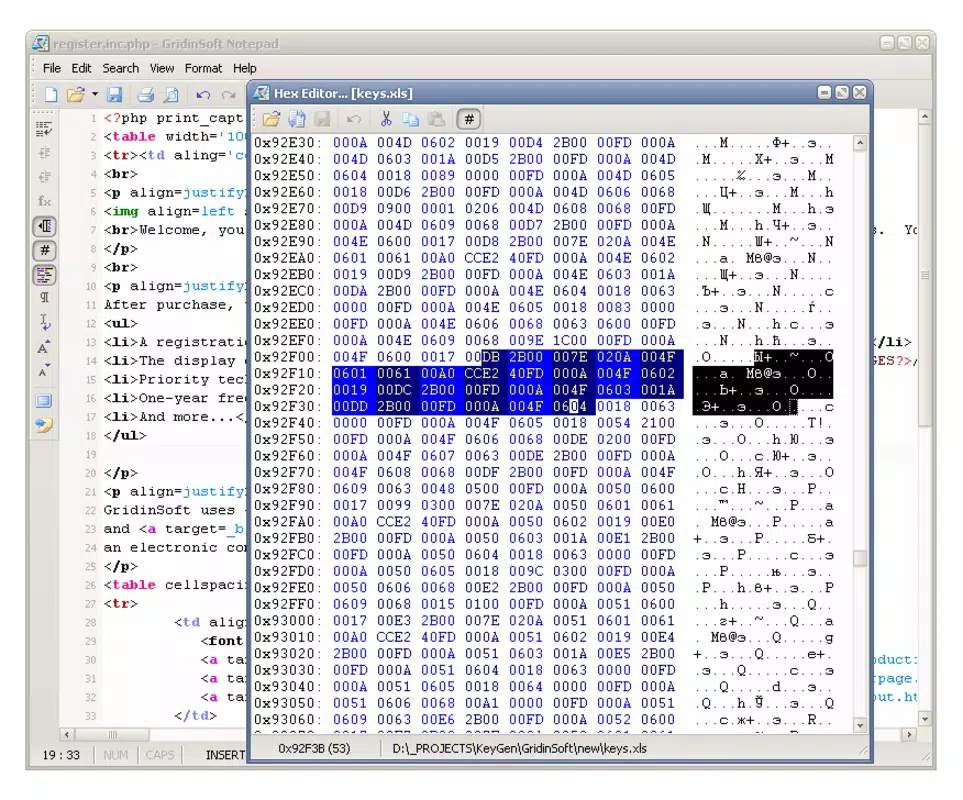Click the NUM indicator in status bar
The image size is (963, 800).
[115, 755]
